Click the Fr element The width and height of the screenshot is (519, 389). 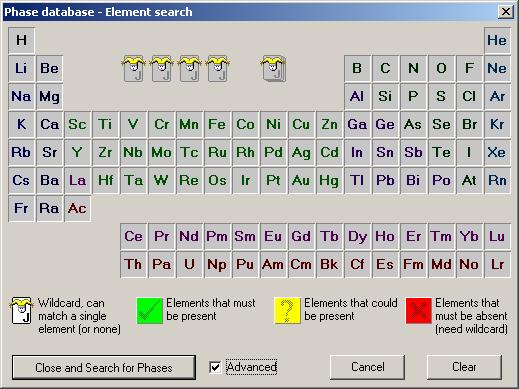coord(22,208)
